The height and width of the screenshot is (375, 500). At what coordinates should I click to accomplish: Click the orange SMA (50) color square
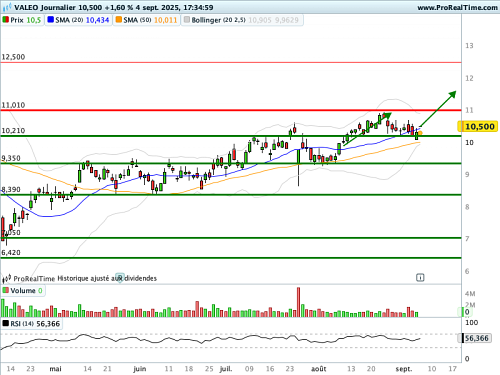pyautogui.click(x=119, y=20)
